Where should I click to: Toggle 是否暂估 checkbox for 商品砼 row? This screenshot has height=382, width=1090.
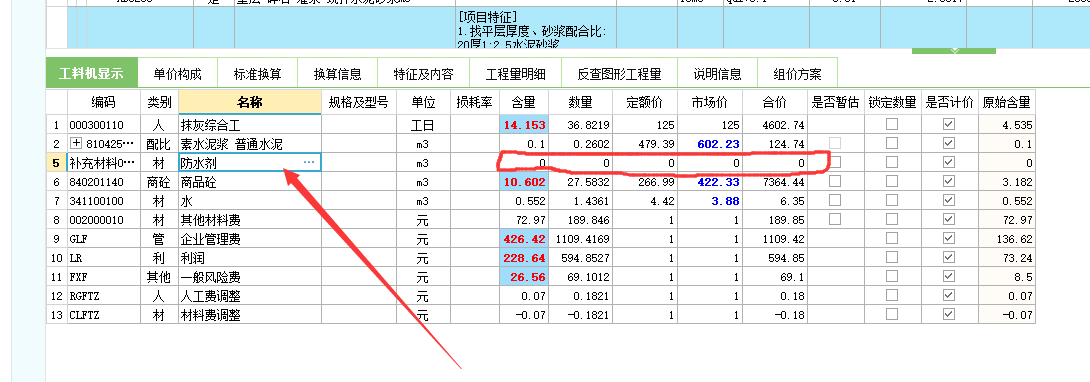point(835,181)
